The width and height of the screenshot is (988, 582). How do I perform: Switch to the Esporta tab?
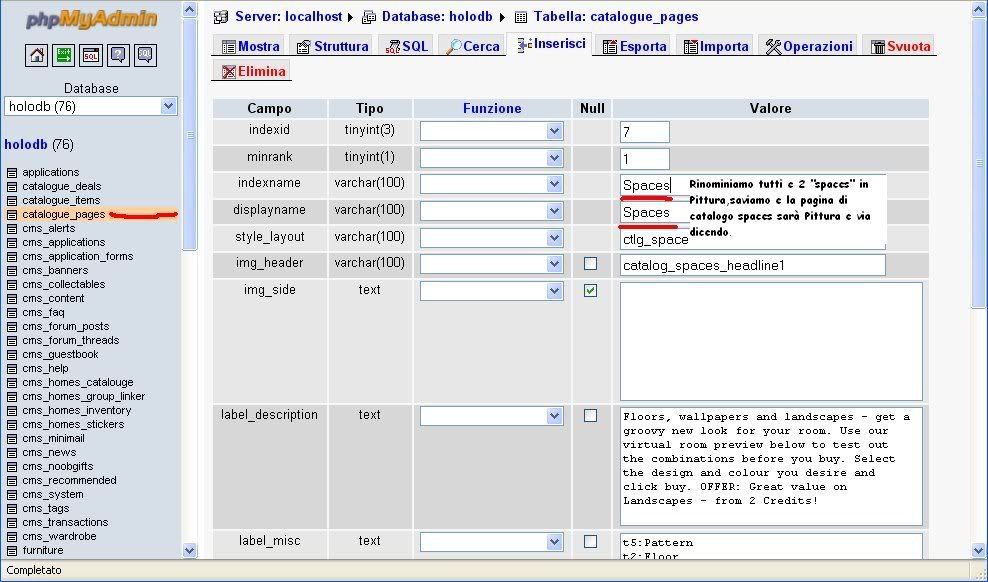tap(635, 47)
